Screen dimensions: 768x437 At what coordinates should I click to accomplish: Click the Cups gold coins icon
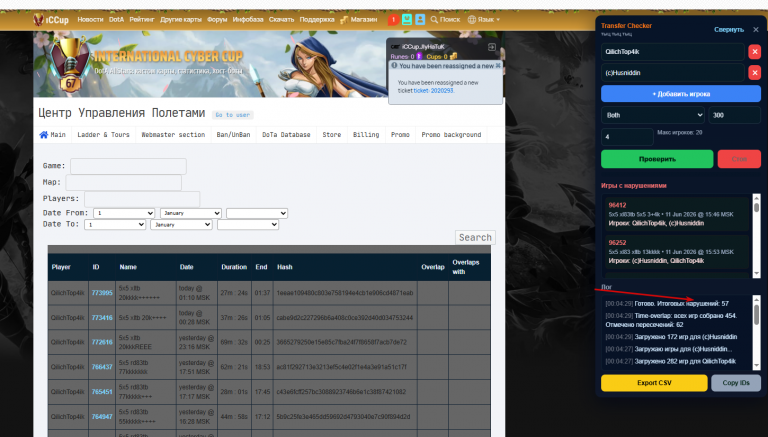pyautogui.click(x=454, y=56)
